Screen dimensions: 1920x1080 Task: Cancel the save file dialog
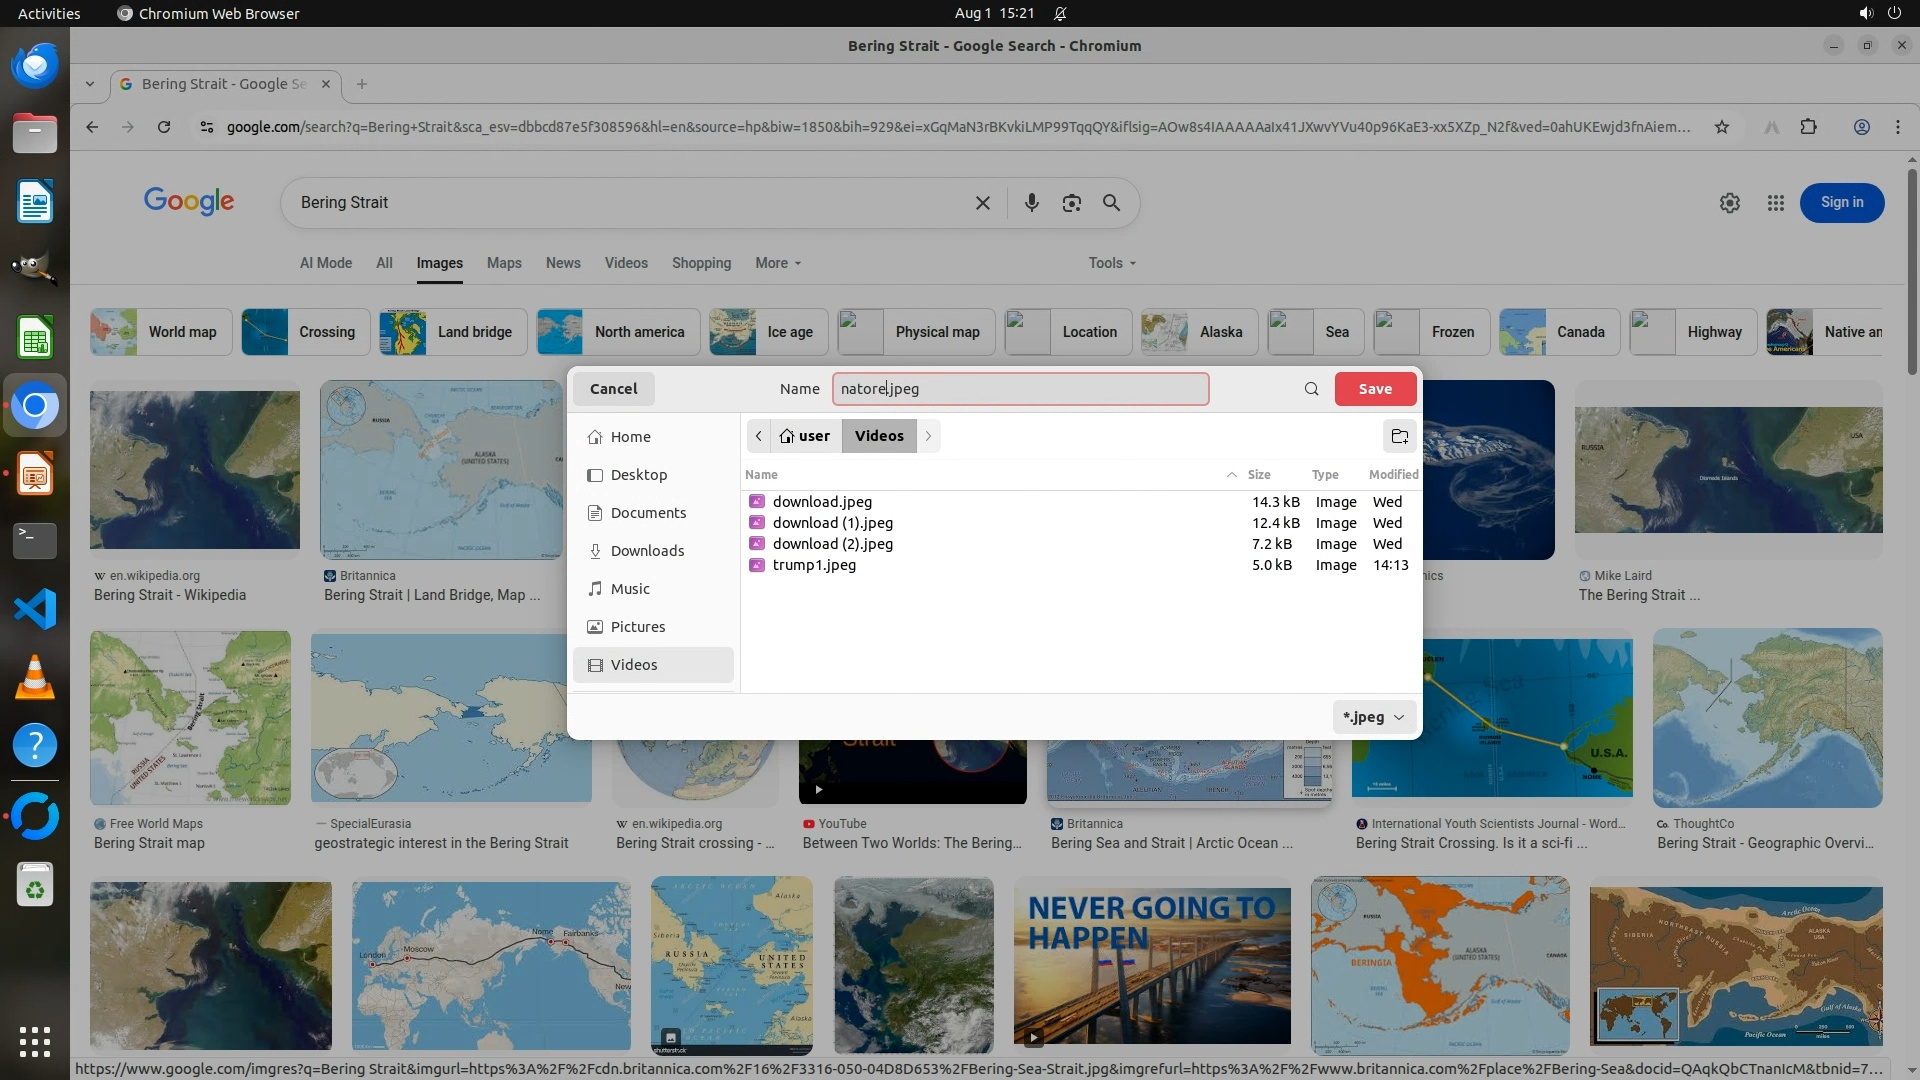(613, 389)
